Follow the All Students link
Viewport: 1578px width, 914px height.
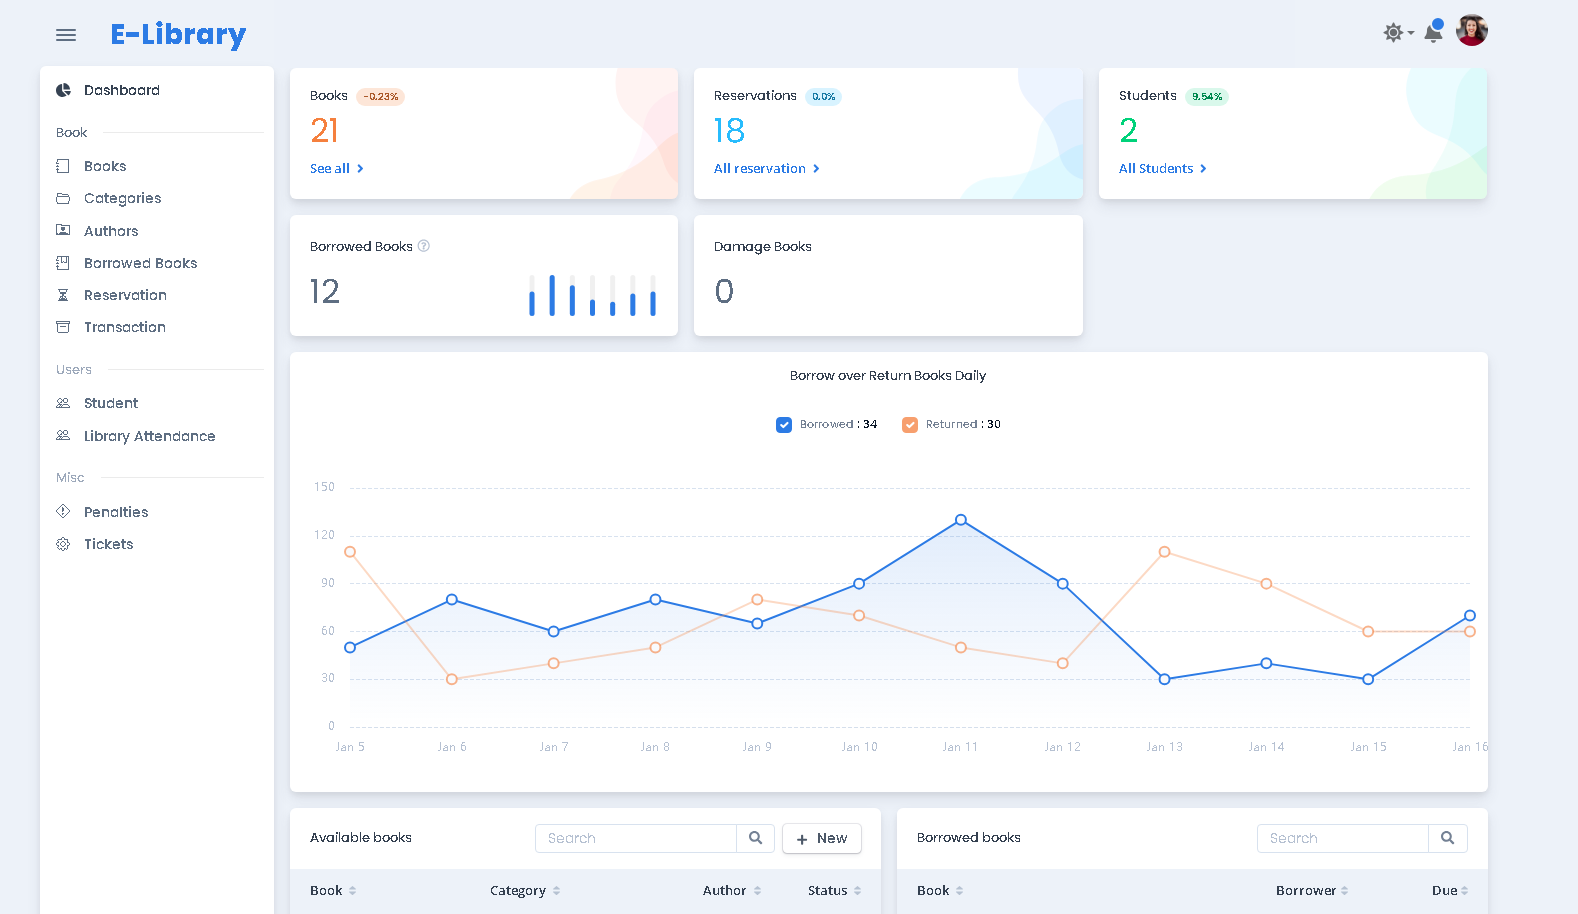pos(1163,169)
